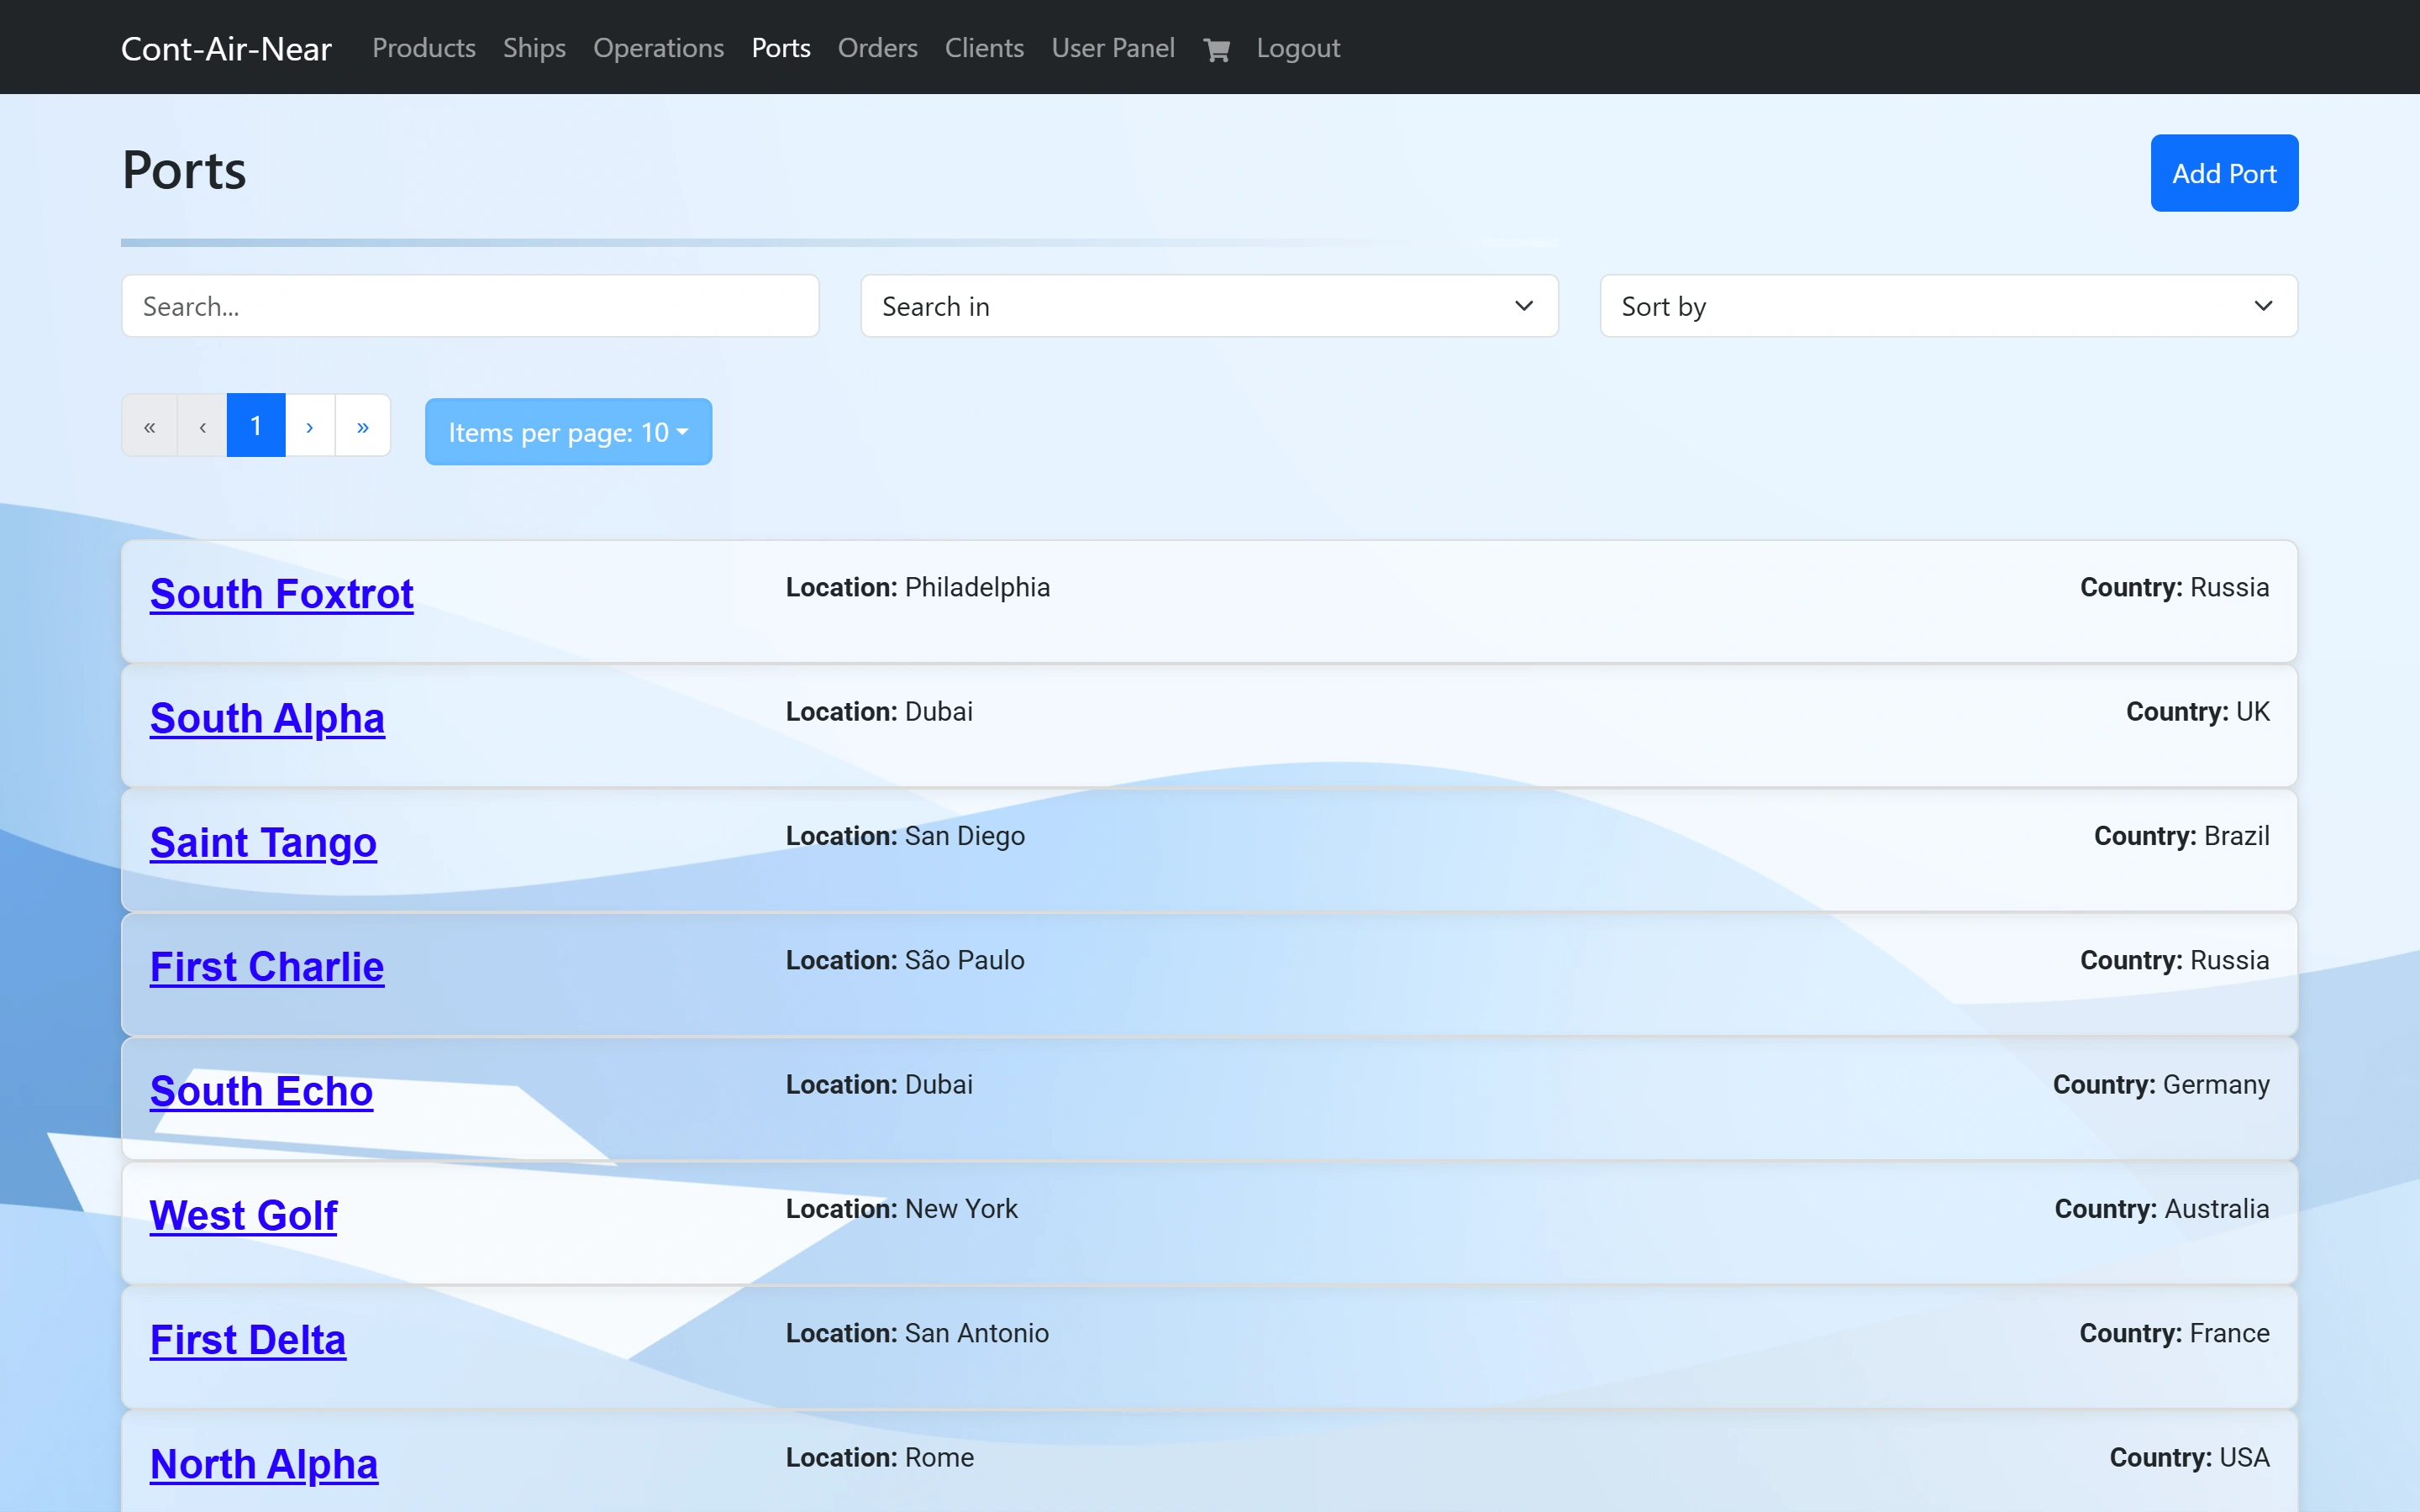Open Orders in the navbar
The image size is (2420, 1512).
point(877,48)
